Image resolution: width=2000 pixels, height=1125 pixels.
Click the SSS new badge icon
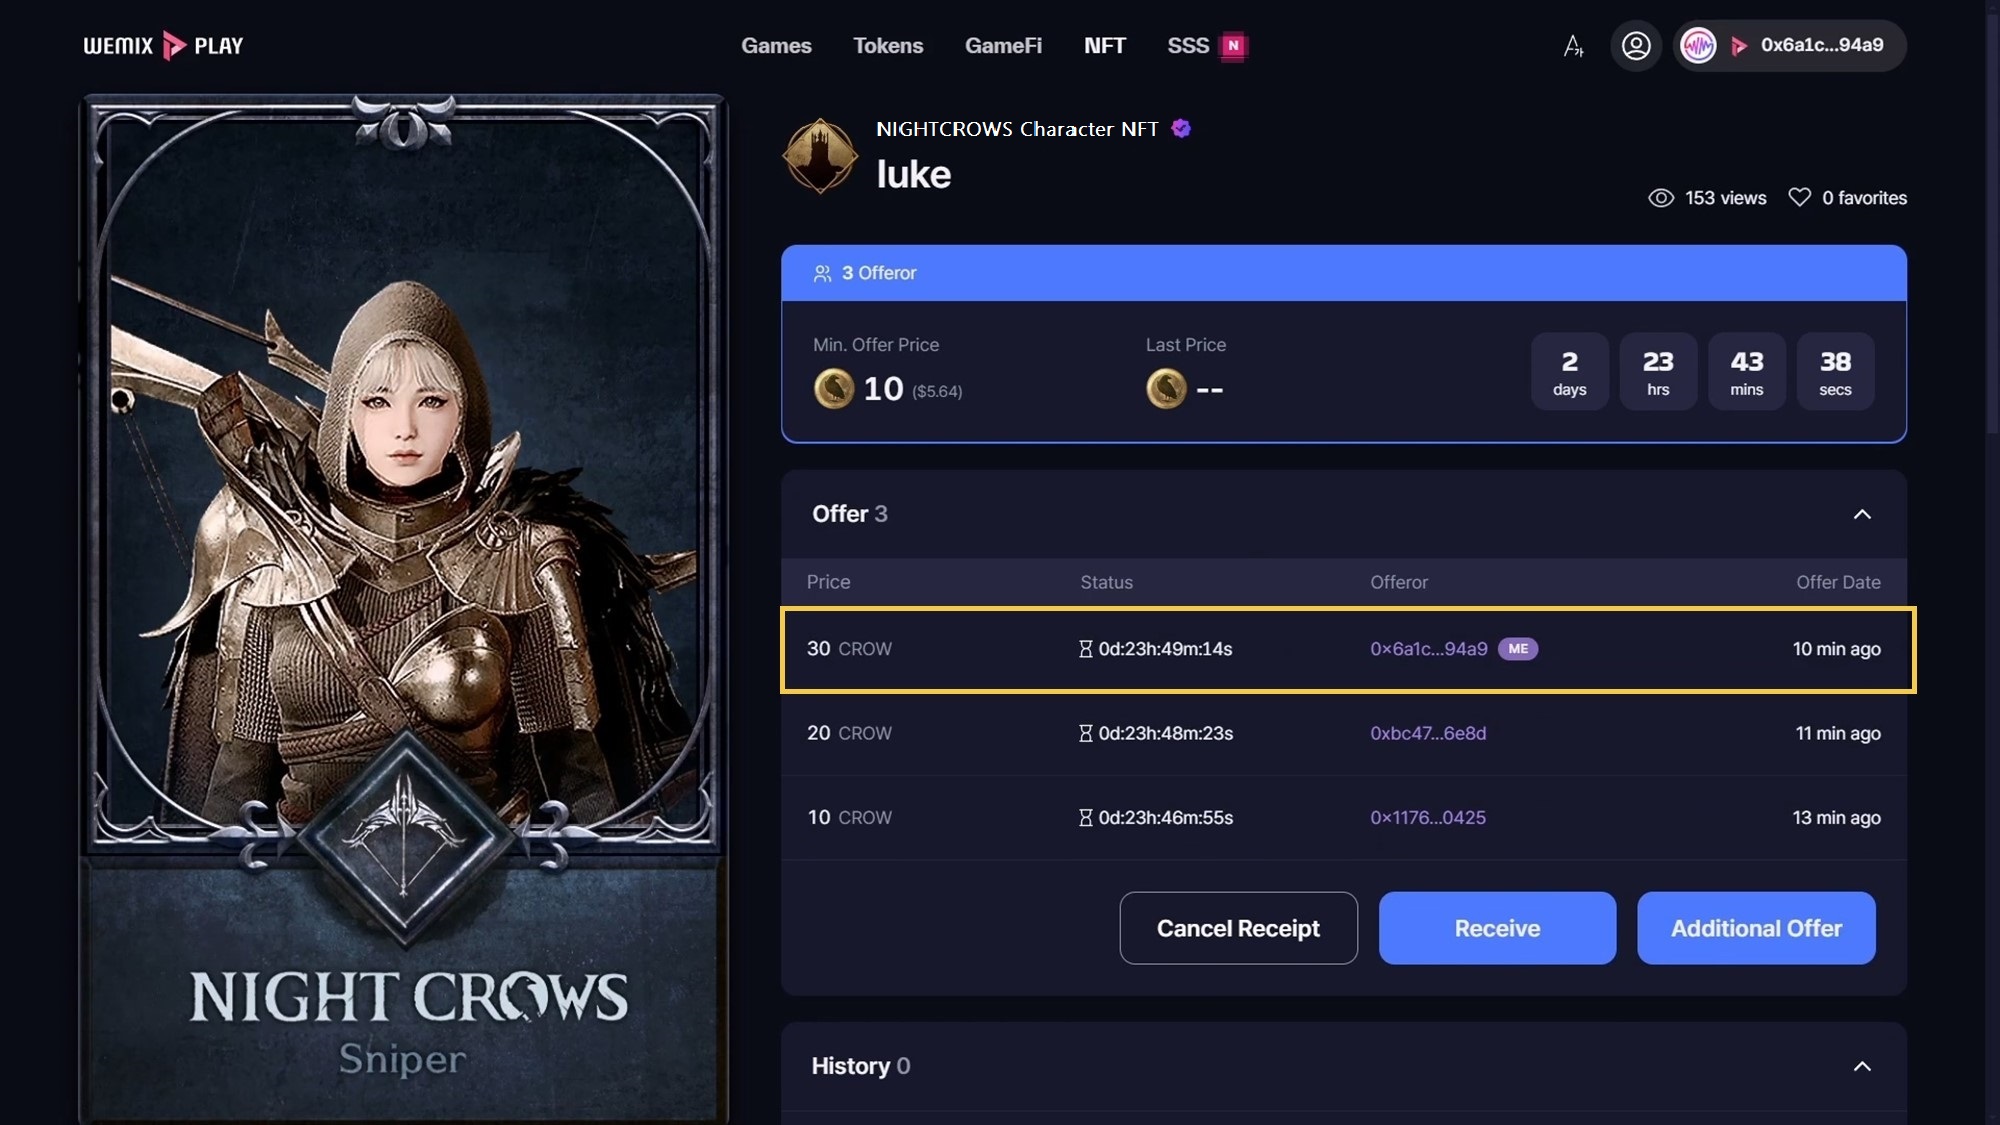click(1233, 46)
